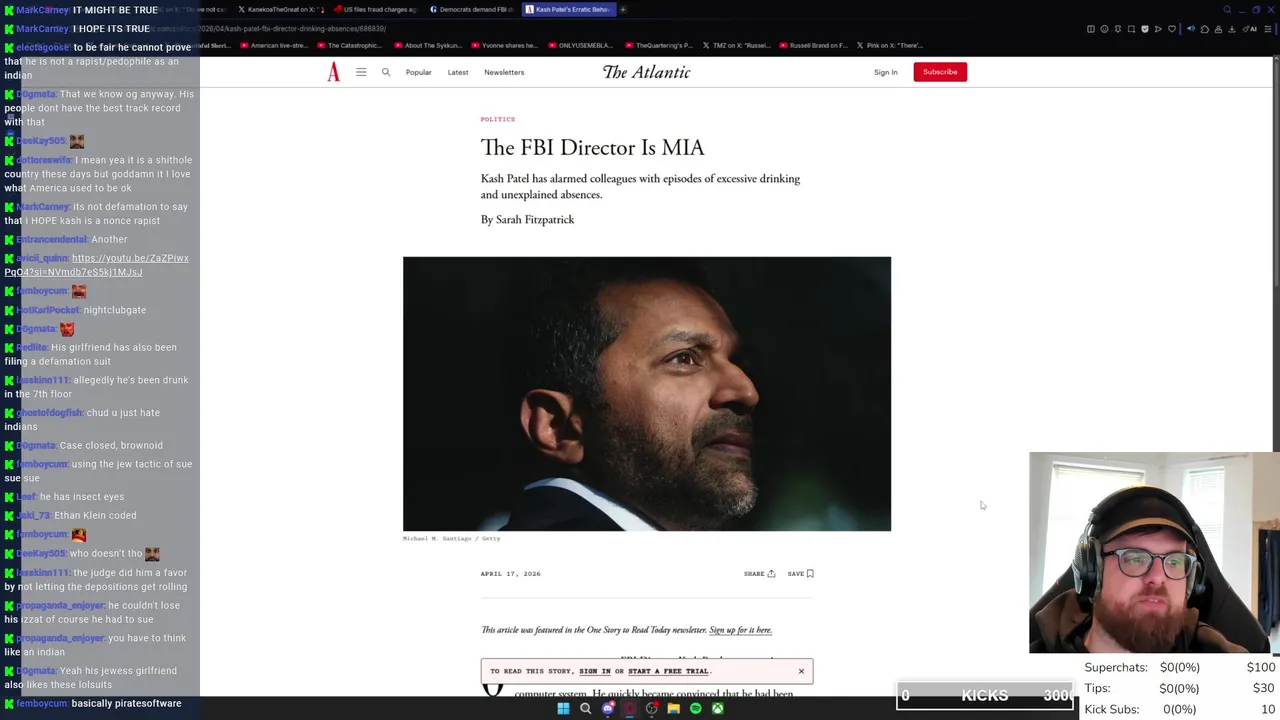Open the youtu.be link in chat
The image size is (1280, 720).
click(96, 265)
